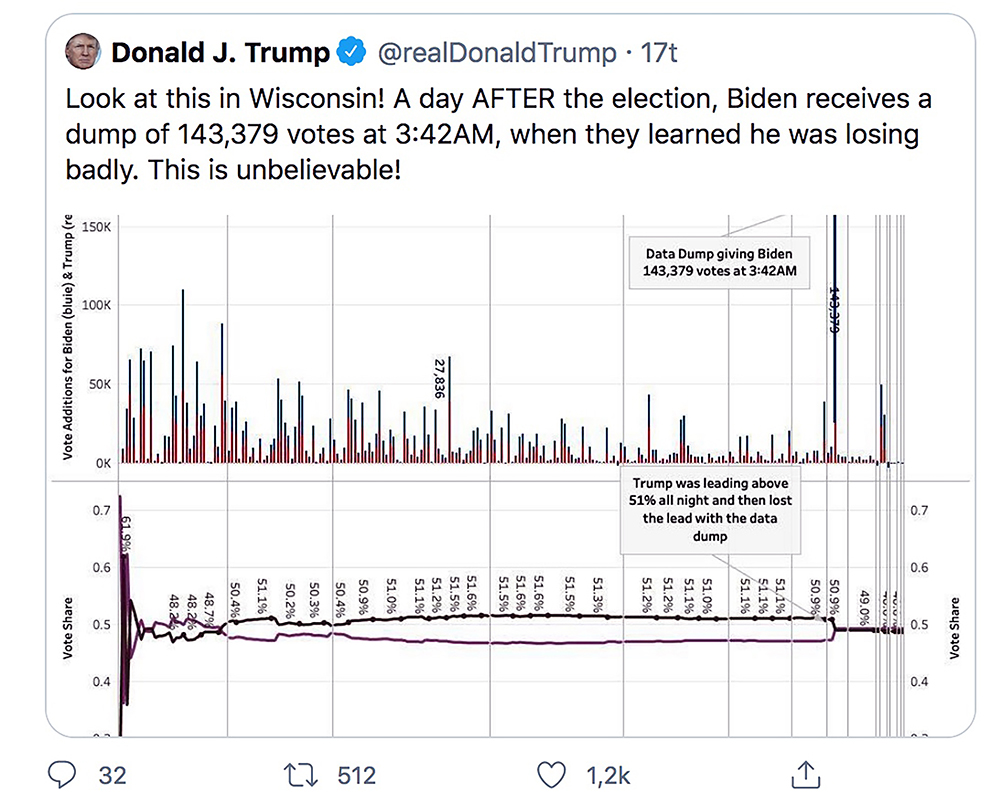
Task: Click the 512 retweet count
Action: click(x=356, y=775)
